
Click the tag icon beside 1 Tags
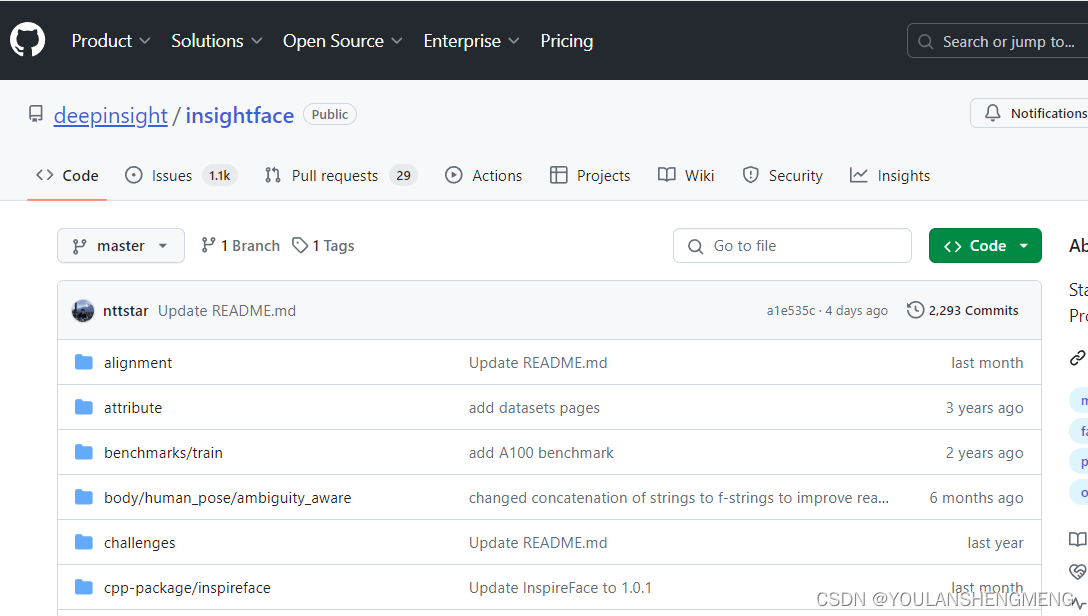pyautogui.click(x=300, y=246)
